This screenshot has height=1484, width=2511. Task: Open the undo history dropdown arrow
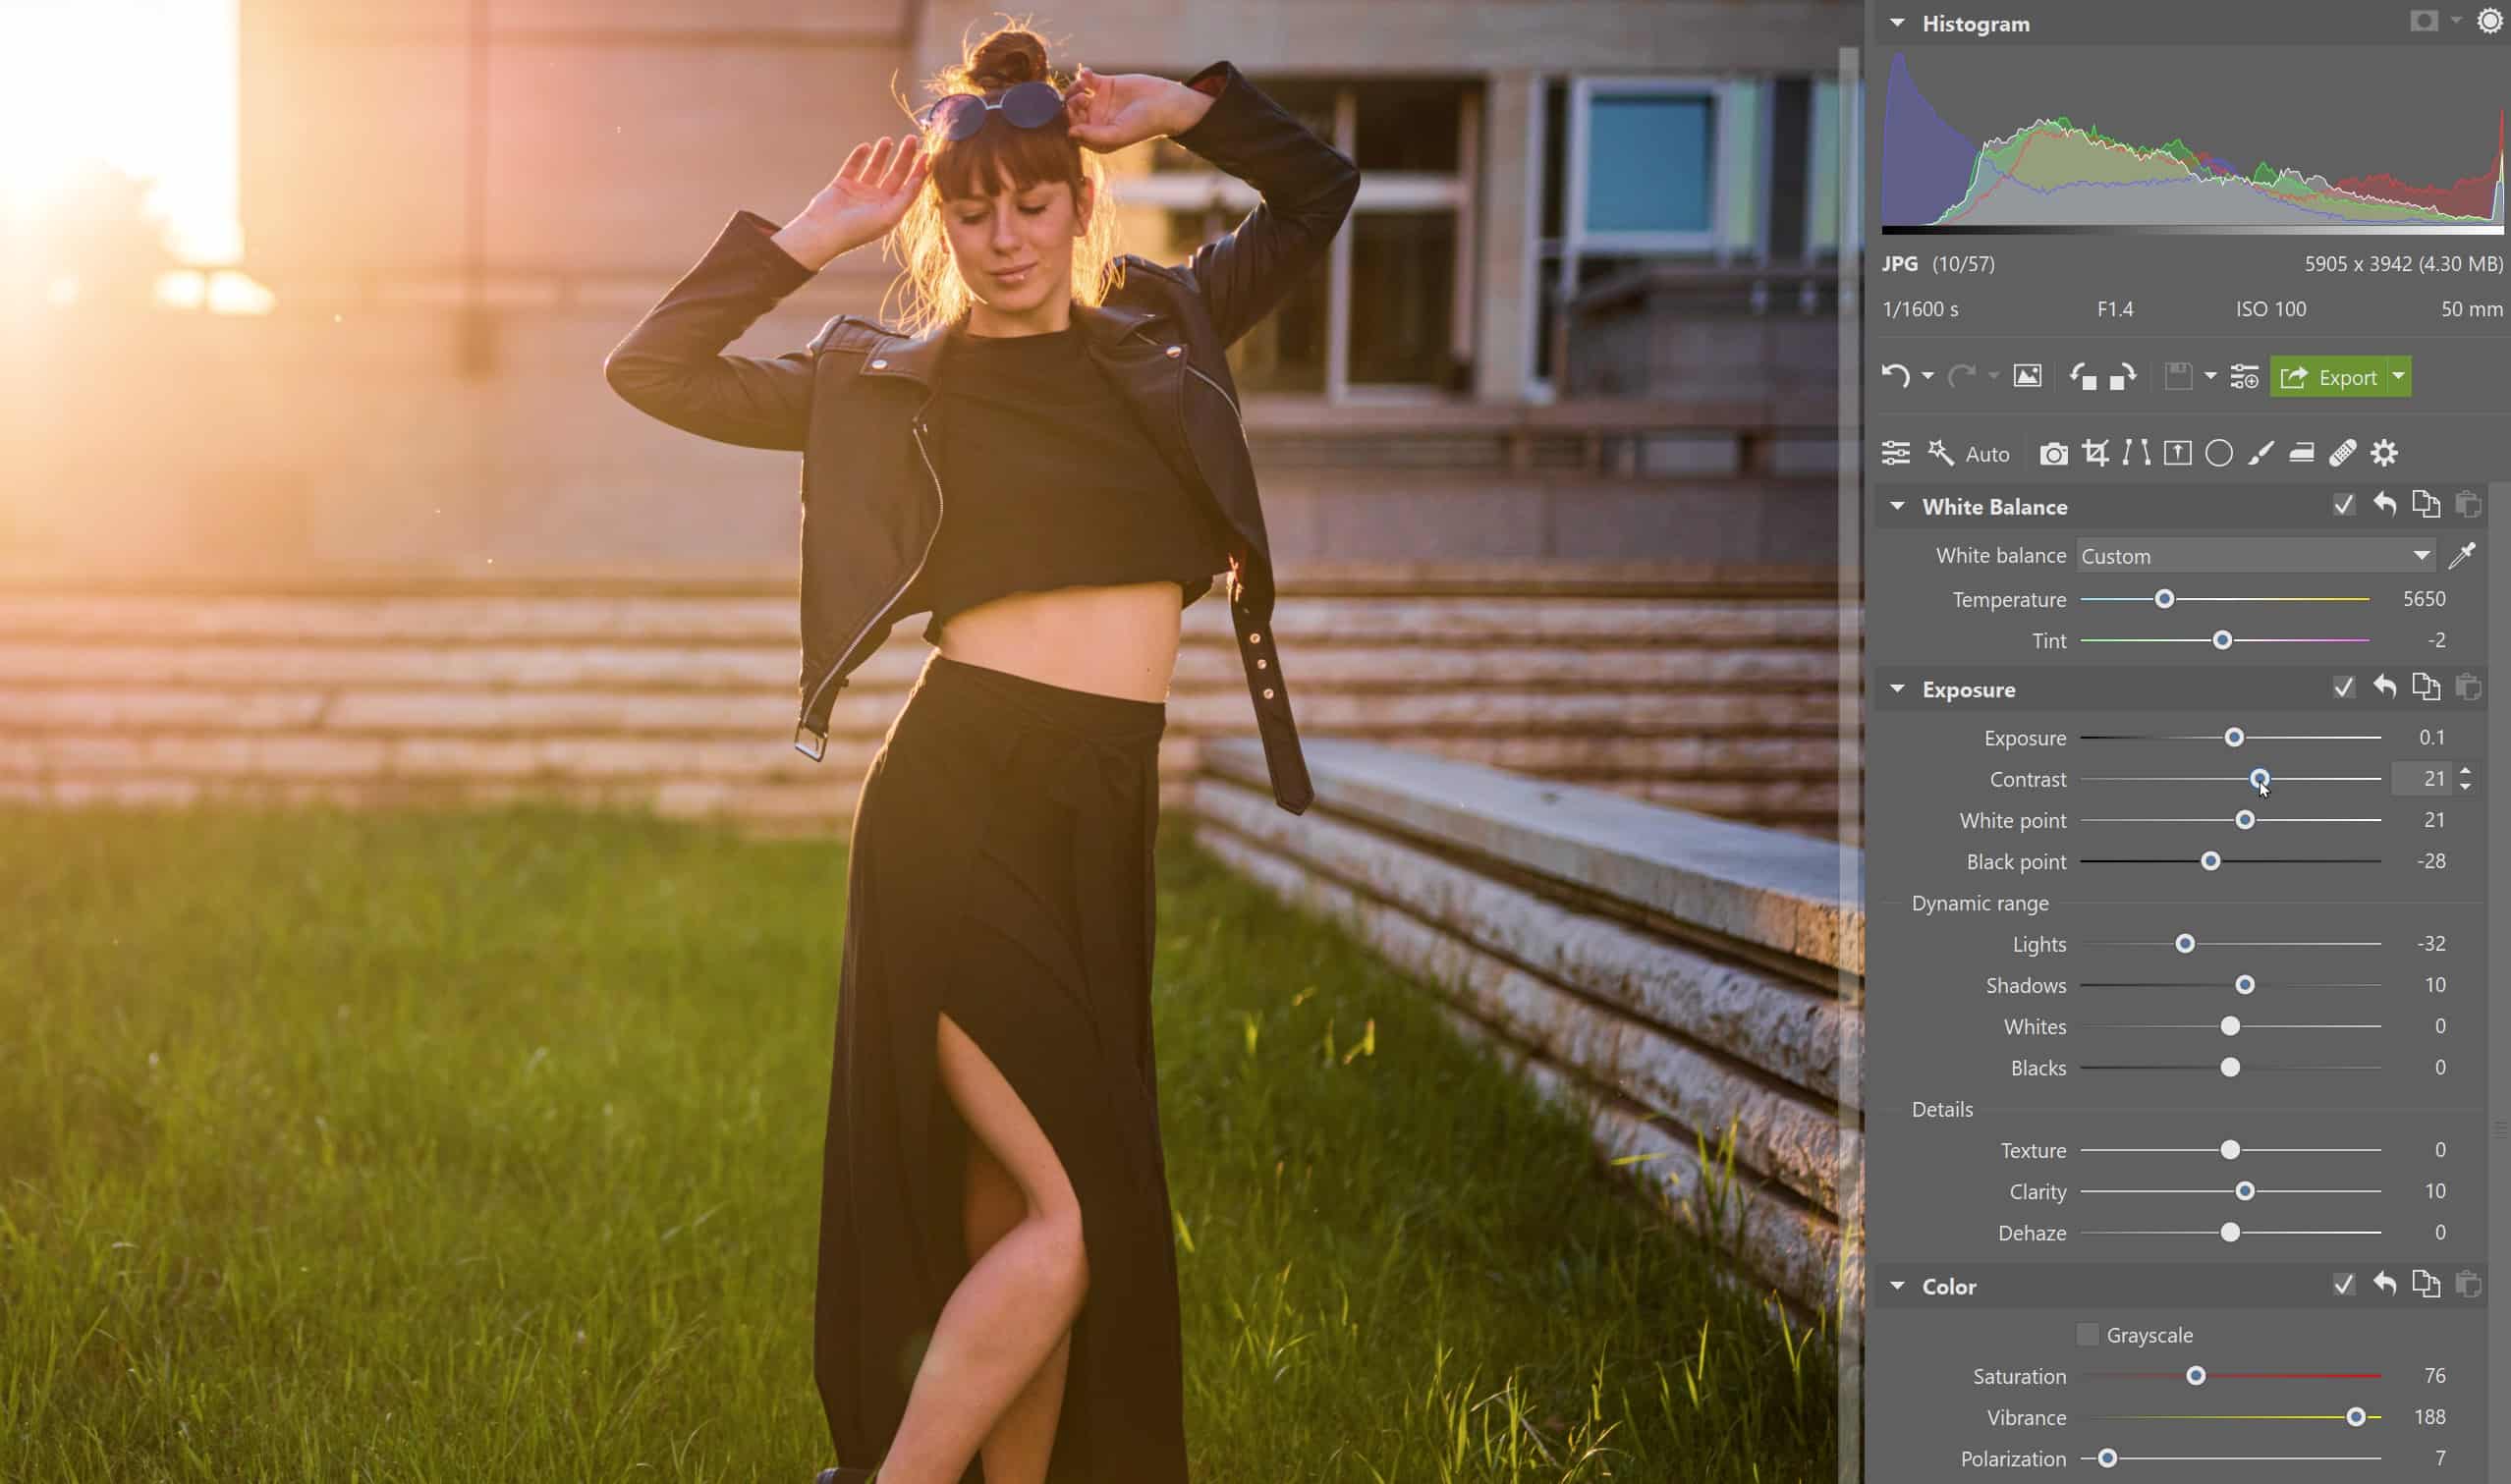(1927, 377)
